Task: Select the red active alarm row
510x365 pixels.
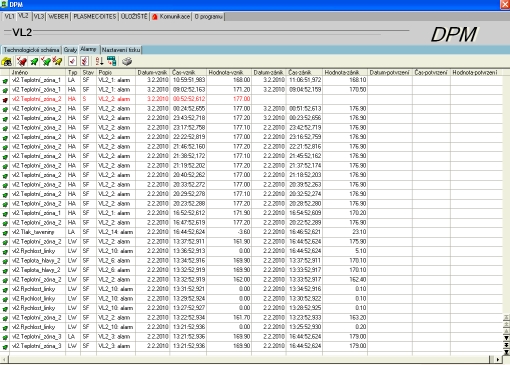Action: click(x=252, y=99)
